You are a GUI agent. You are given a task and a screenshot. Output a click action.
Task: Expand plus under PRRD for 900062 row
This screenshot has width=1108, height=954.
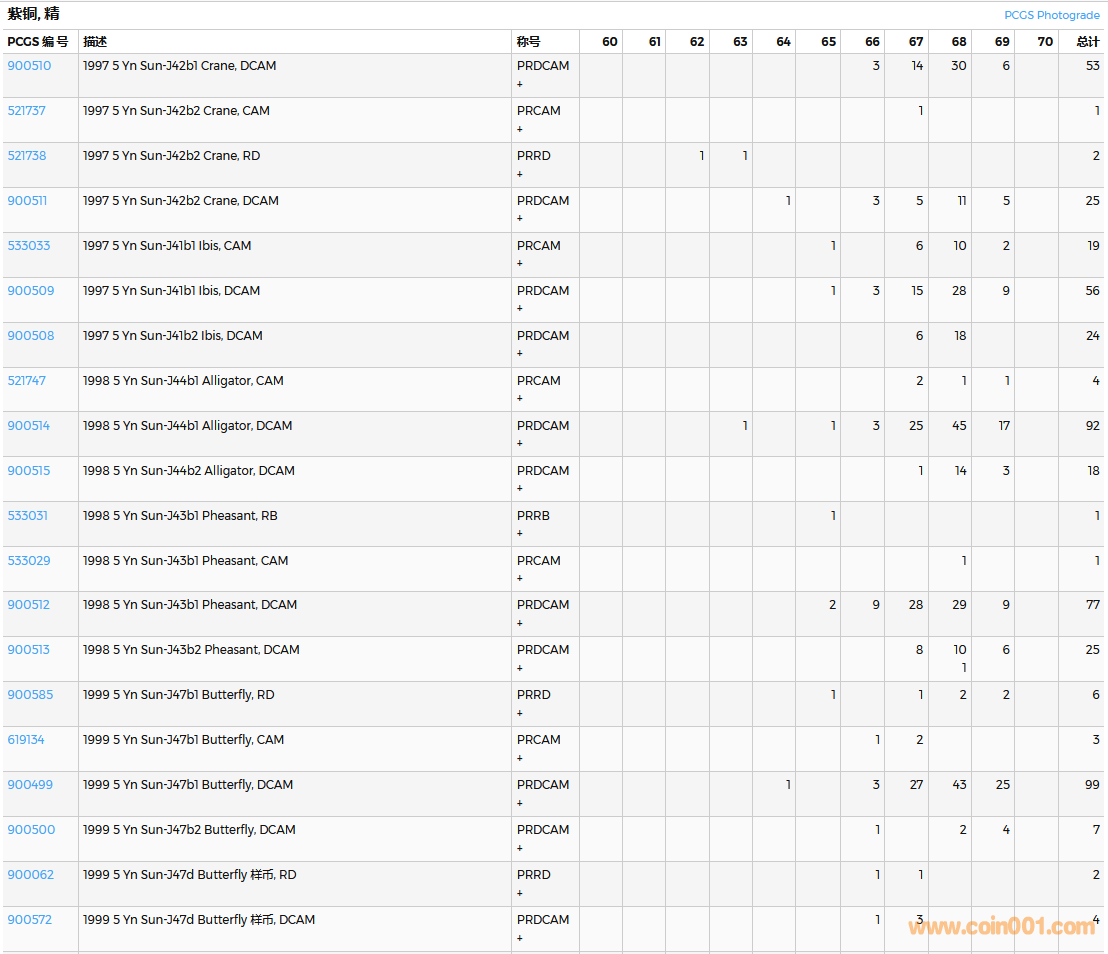[x=520, y=893]
